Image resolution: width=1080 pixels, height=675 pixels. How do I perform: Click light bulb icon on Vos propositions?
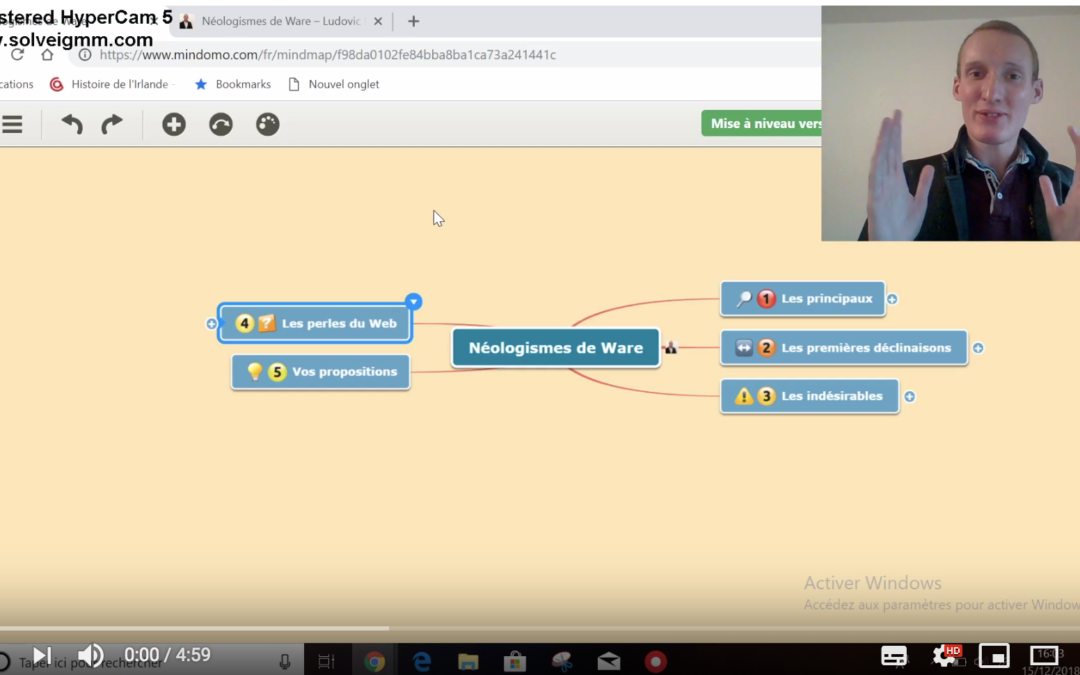[x=255, y=372]
